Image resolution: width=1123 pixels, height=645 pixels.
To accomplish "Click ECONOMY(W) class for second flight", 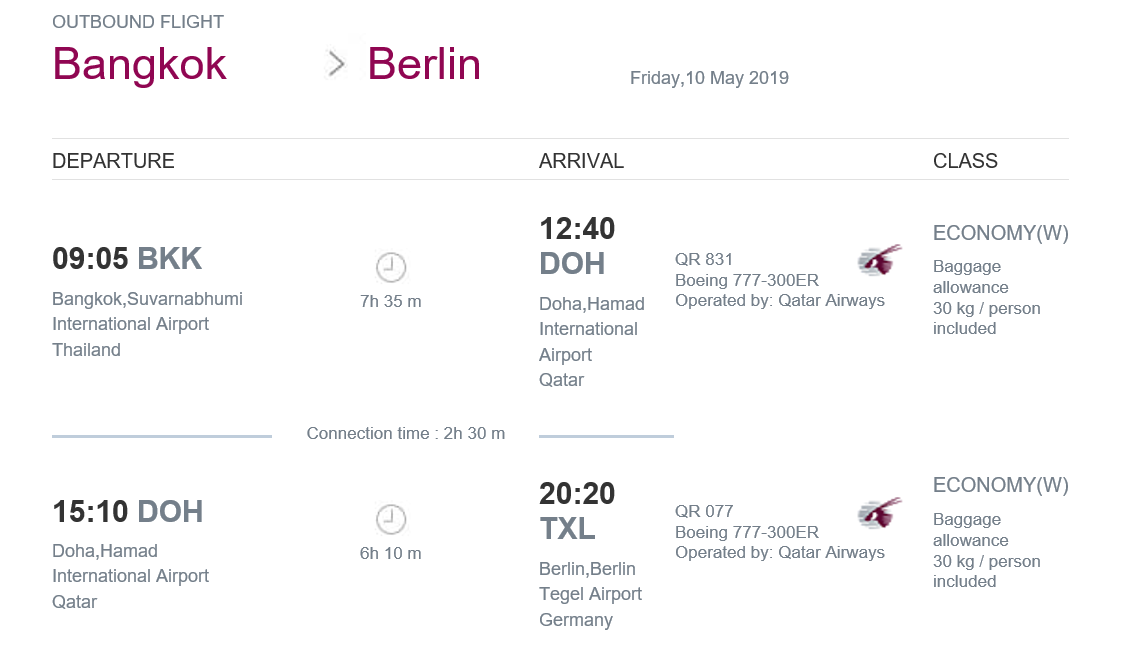I will [1001, 485].
